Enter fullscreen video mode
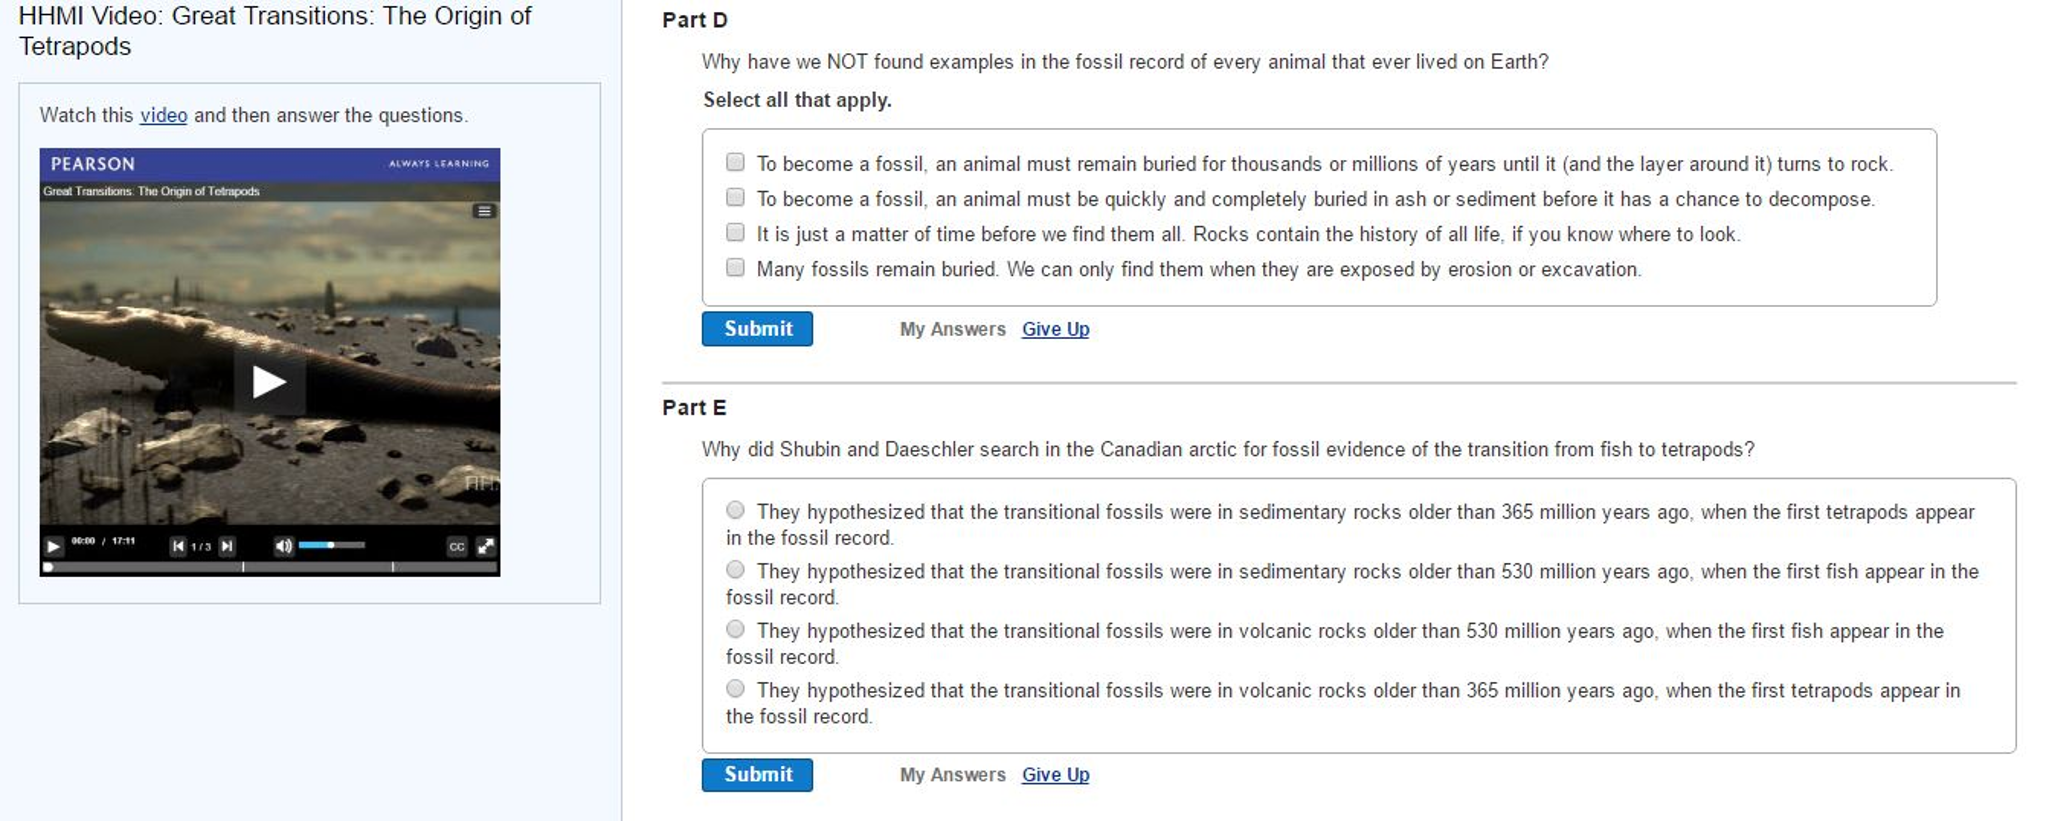 coord(486,546)
